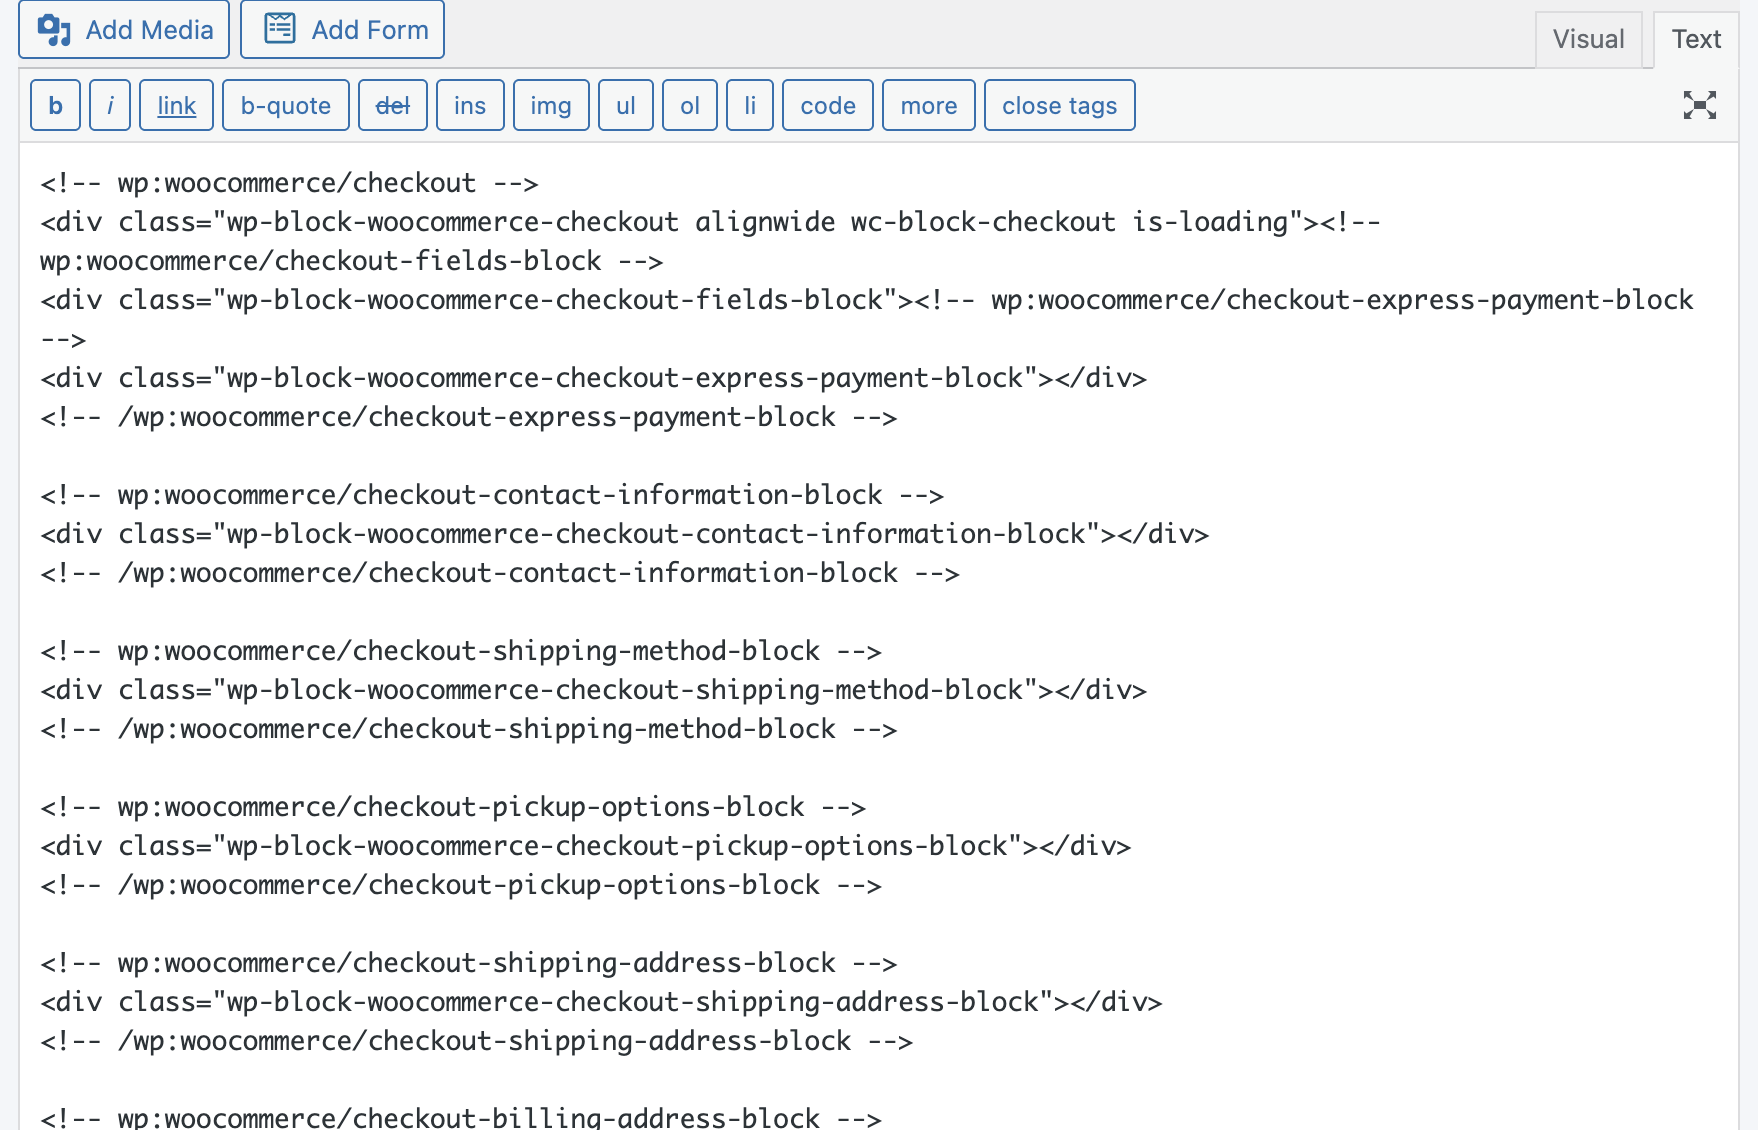
Task: Click the Add Media button
Action: (x=124, y=30)
